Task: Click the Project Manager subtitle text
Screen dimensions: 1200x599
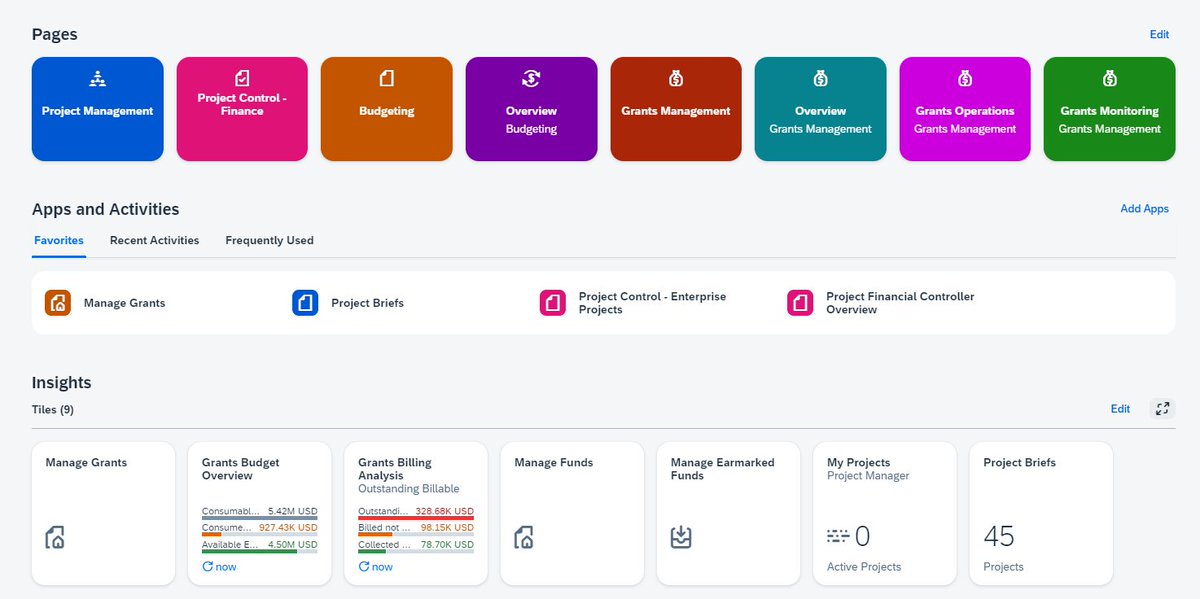Action: (868, 476)
